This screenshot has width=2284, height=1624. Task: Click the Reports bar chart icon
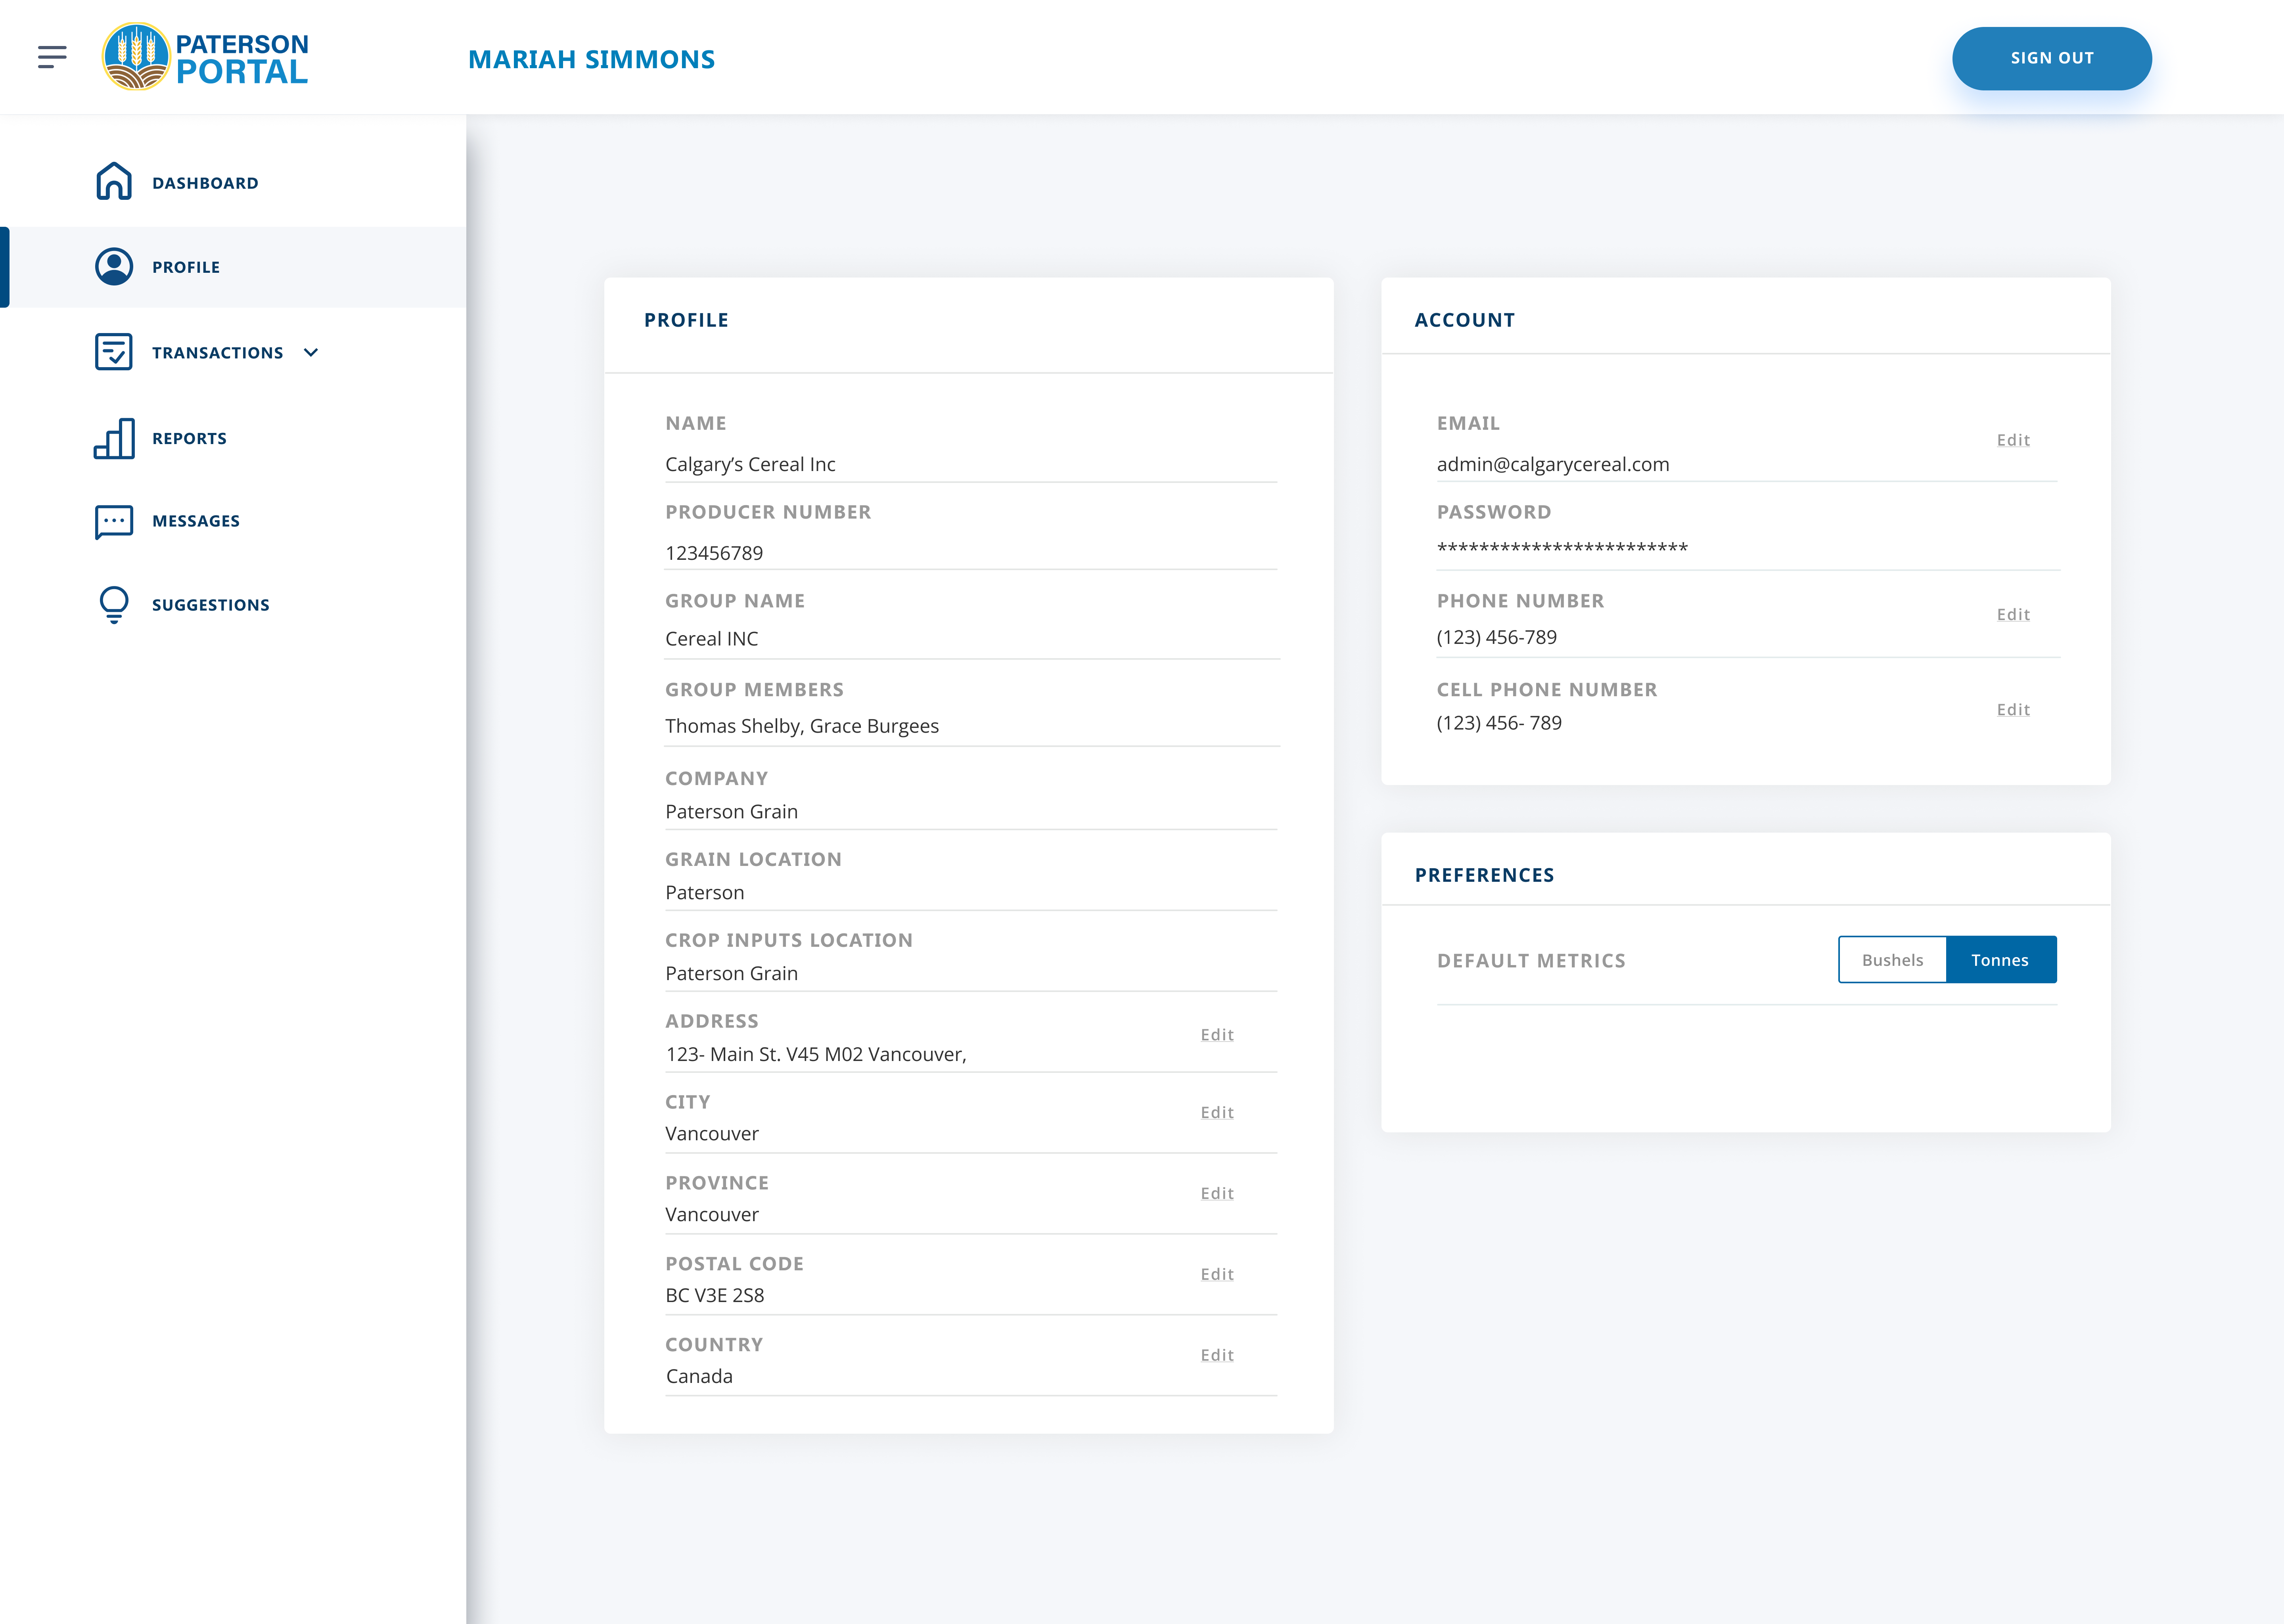(x=114, y=438)
